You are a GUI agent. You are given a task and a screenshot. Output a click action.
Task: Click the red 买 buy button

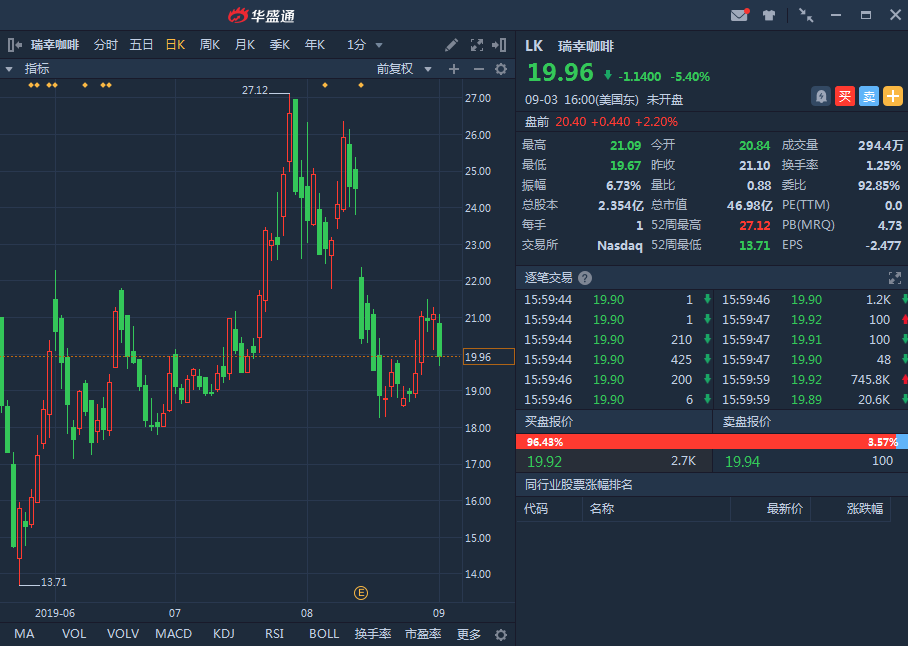pos(845,96)
